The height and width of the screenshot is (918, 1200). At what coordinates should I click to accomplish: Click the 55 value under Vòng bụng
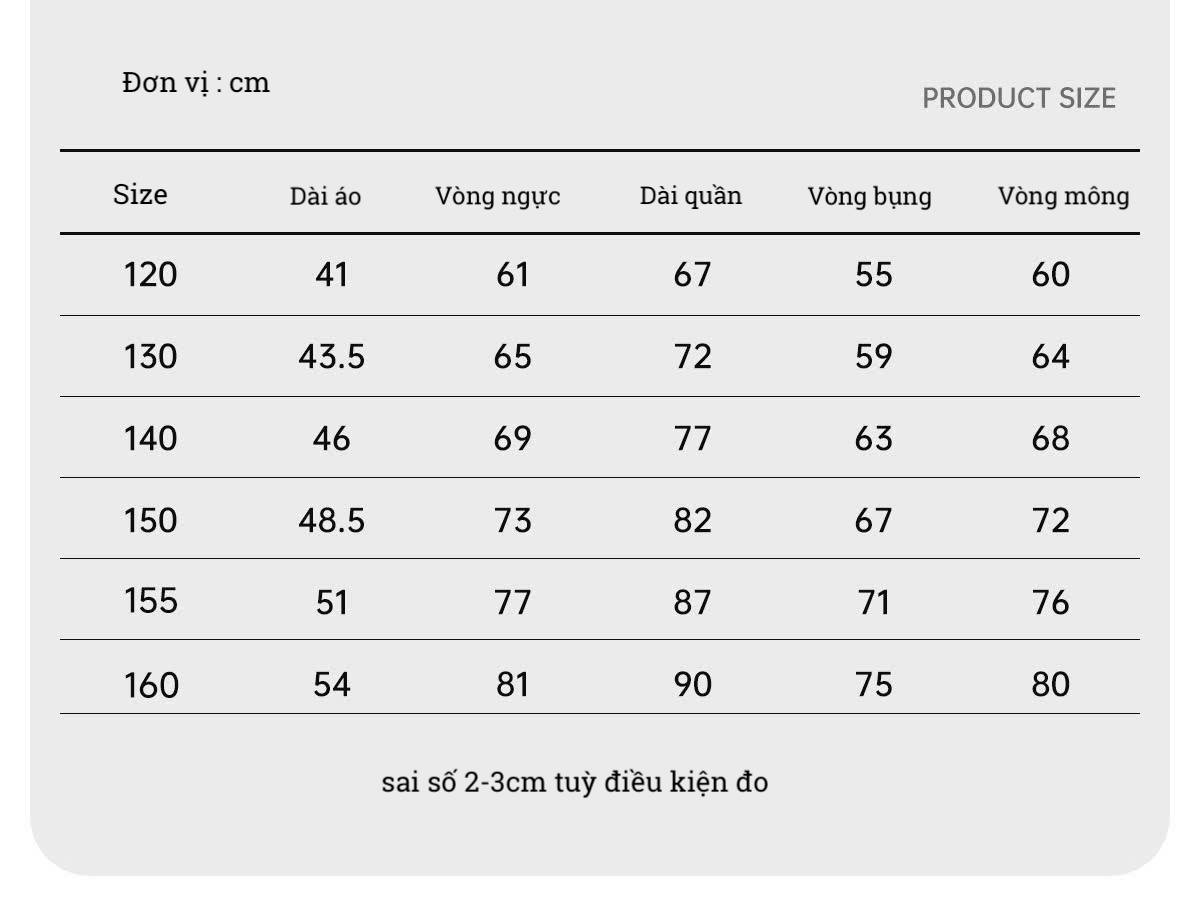coord(873,274)
